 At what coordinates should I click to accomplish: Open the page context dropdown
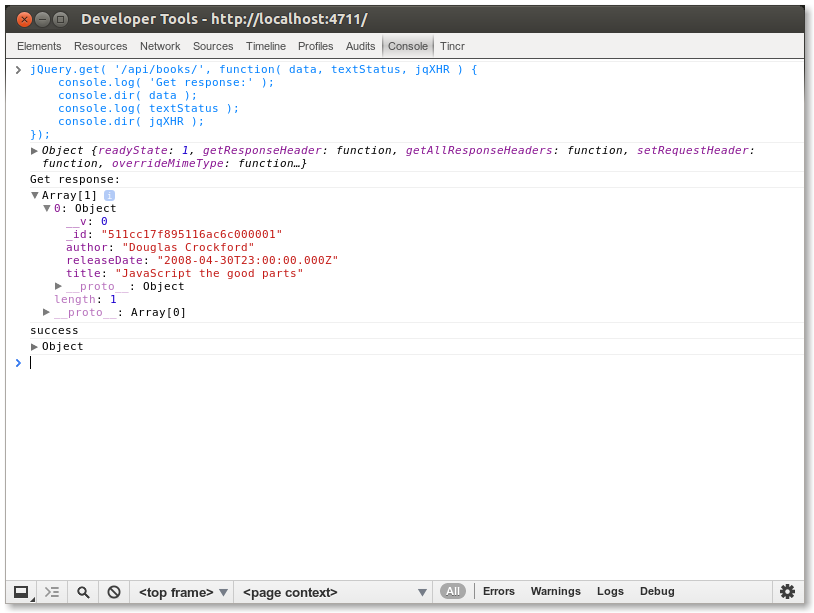coord(335,592)
